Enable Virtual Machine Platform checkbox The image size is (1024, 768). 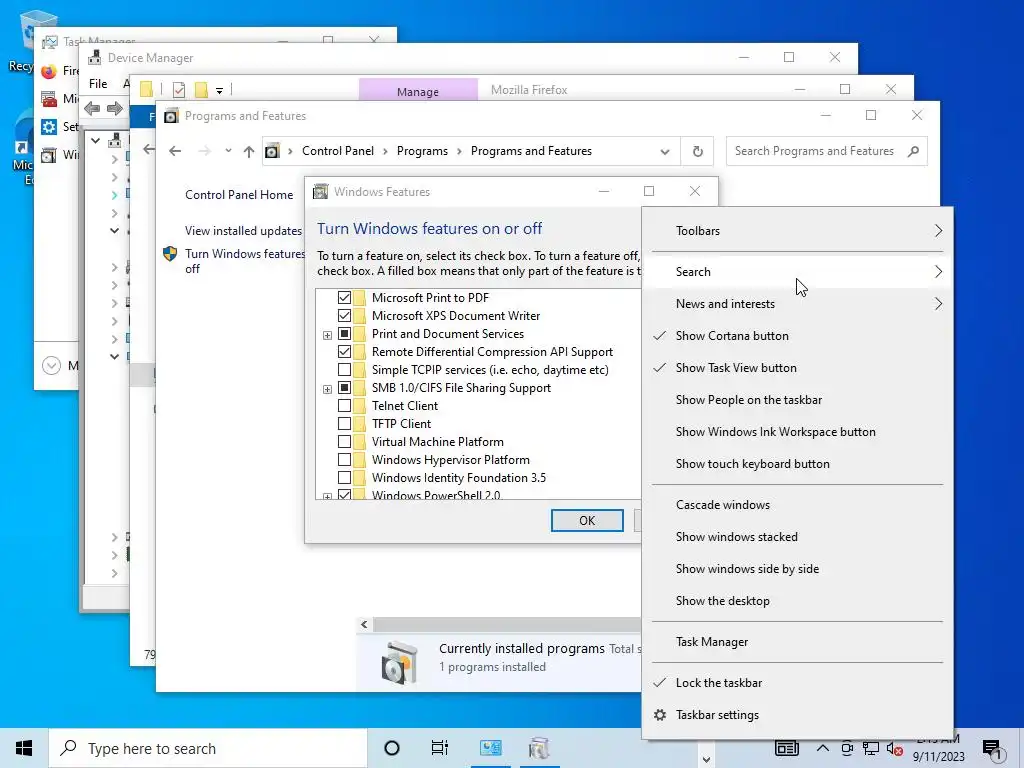click(344, 441)
